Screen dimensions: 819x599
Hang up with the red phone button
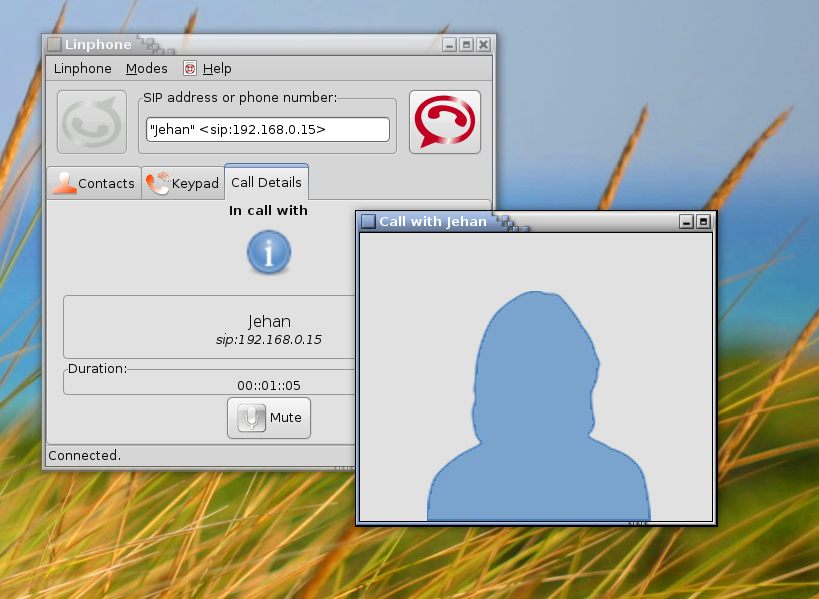(444, 122)
